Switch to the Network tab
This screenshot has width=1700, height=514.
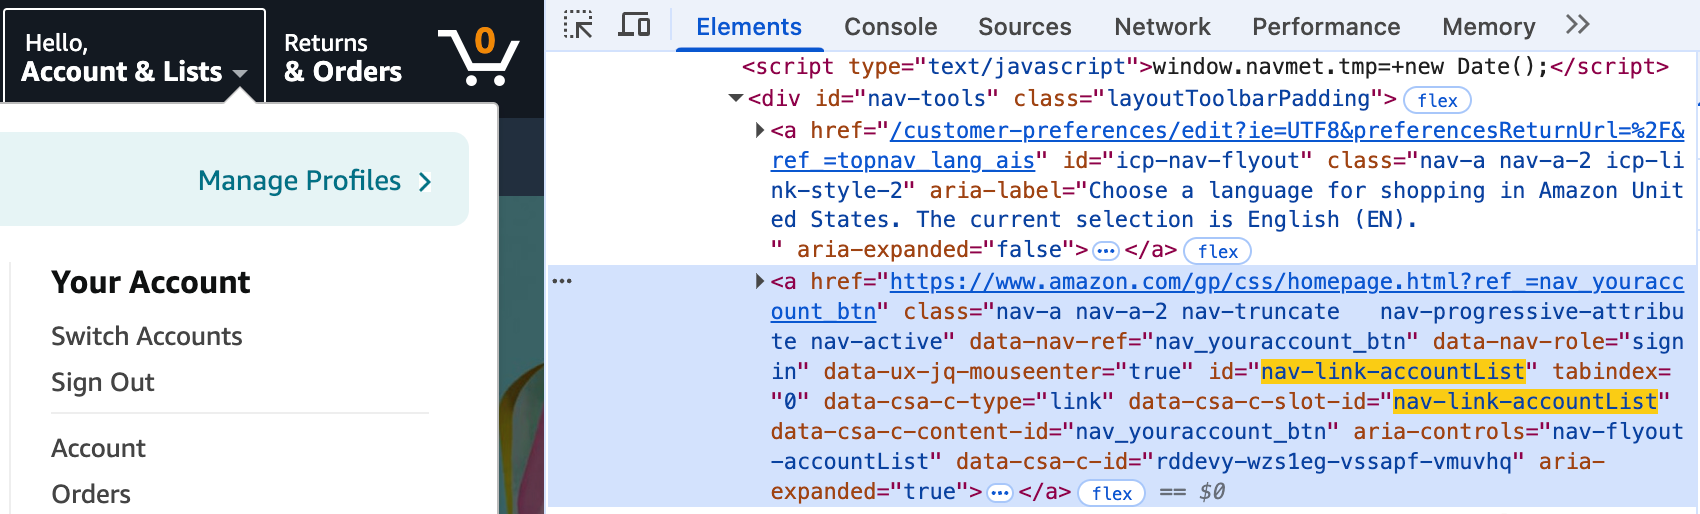[1162, 27]
